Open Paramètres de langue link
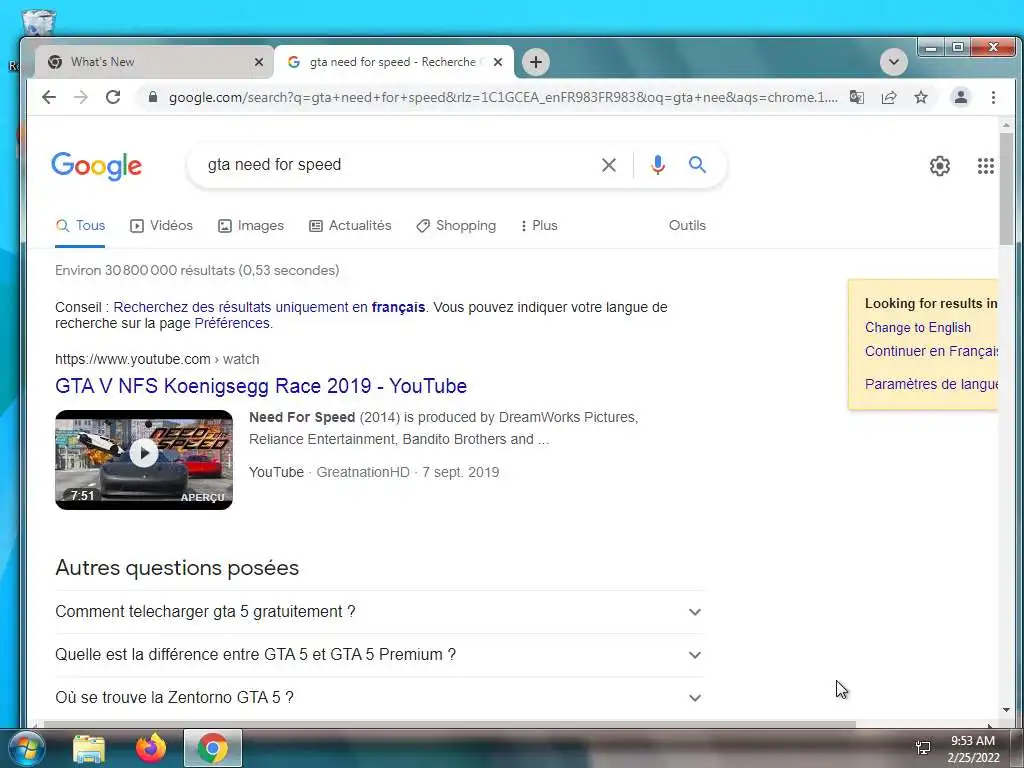Viewport: 1024px width, 768px height. click(931, 384)
